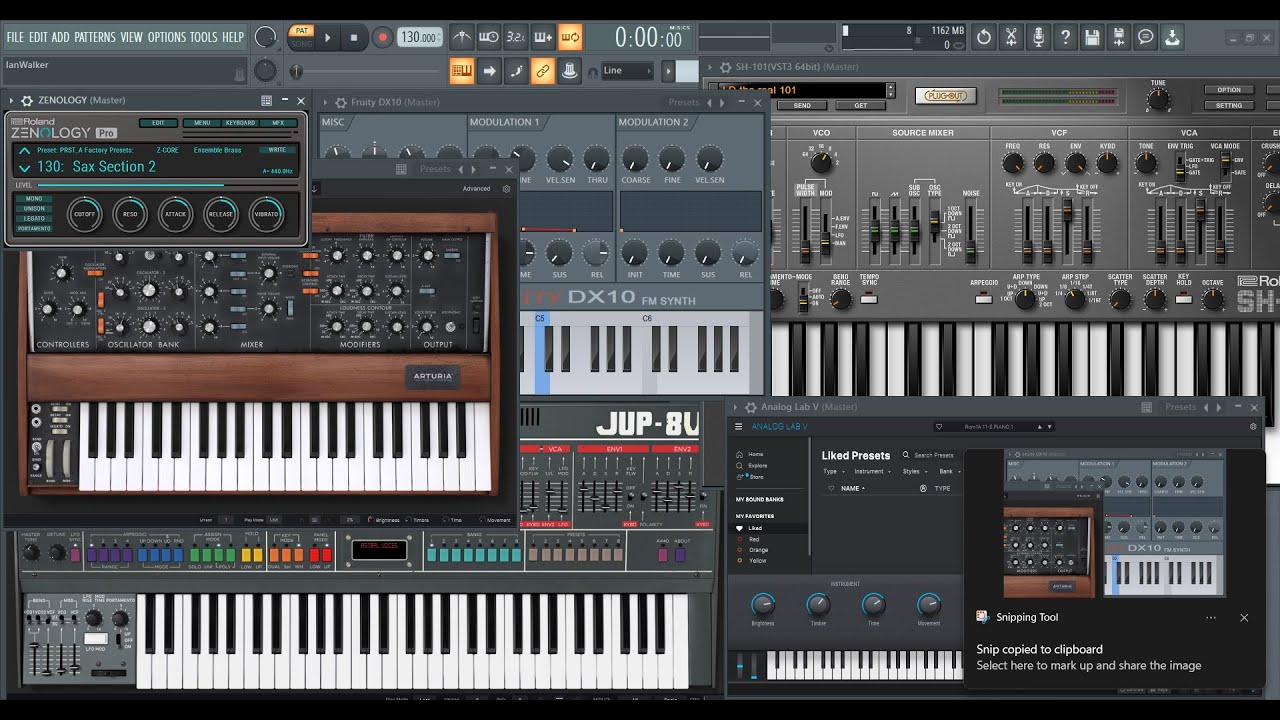Click the one-click audio recording microphone
This screenshot has height=720, width=1280.
[x=1038, y=38]
